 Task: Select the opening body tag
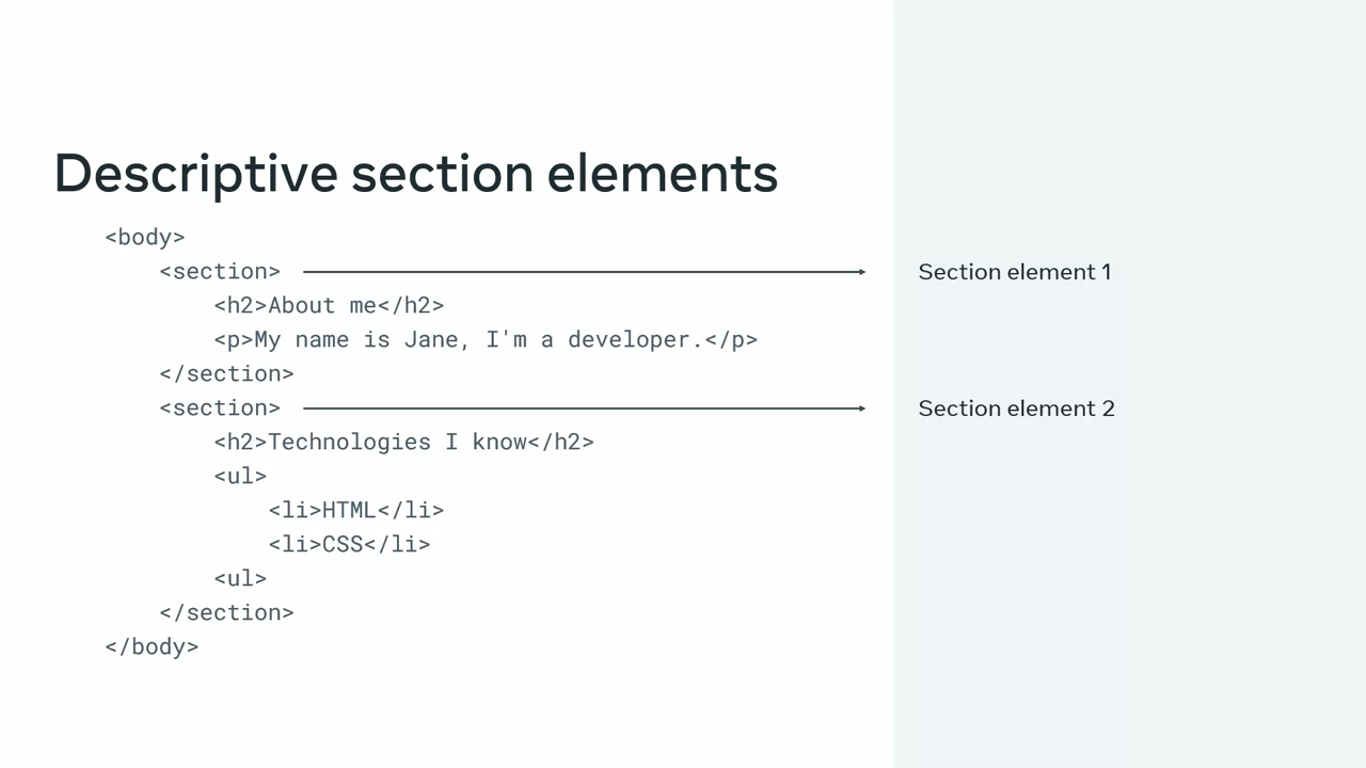[x=145, y=237]
